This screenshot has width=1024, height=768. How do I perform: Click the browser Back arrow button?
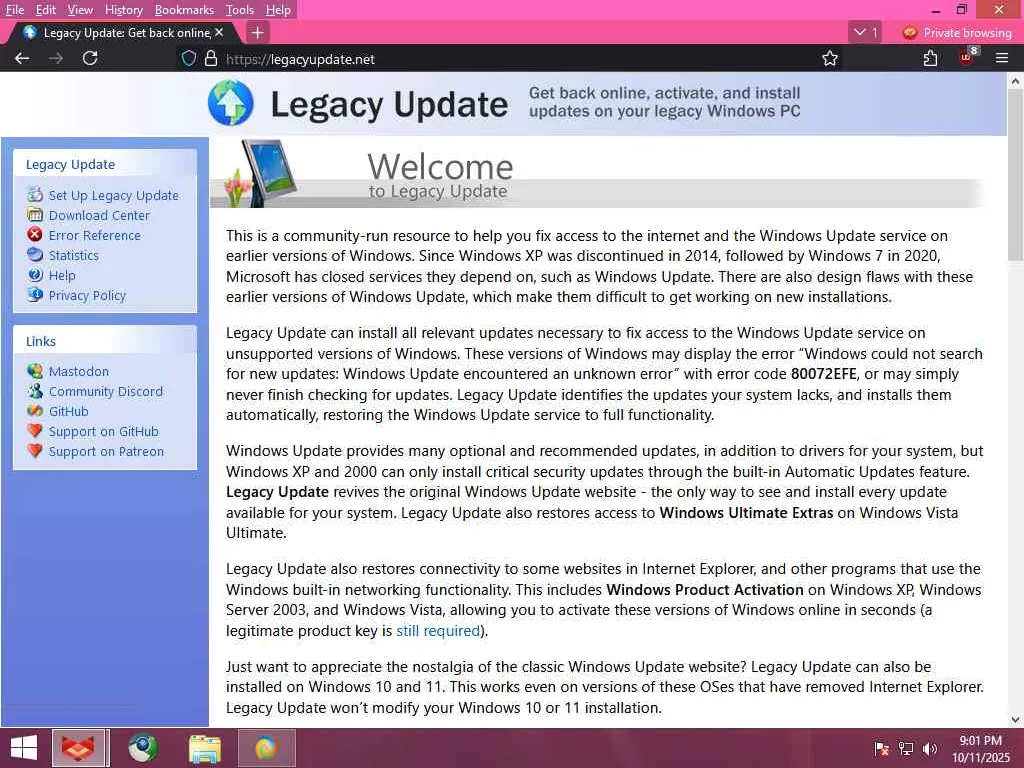point(22,58)
